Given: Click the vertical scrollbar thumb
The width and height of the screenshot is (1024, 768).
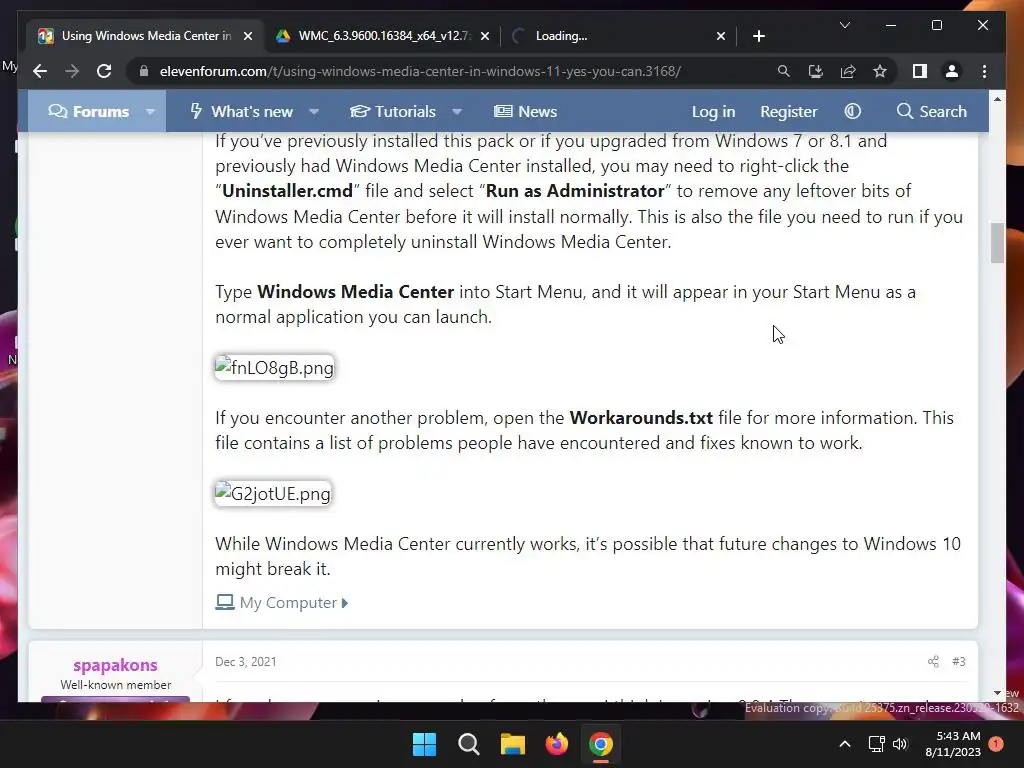Looking at the screenshot, I should coord(997,243).
